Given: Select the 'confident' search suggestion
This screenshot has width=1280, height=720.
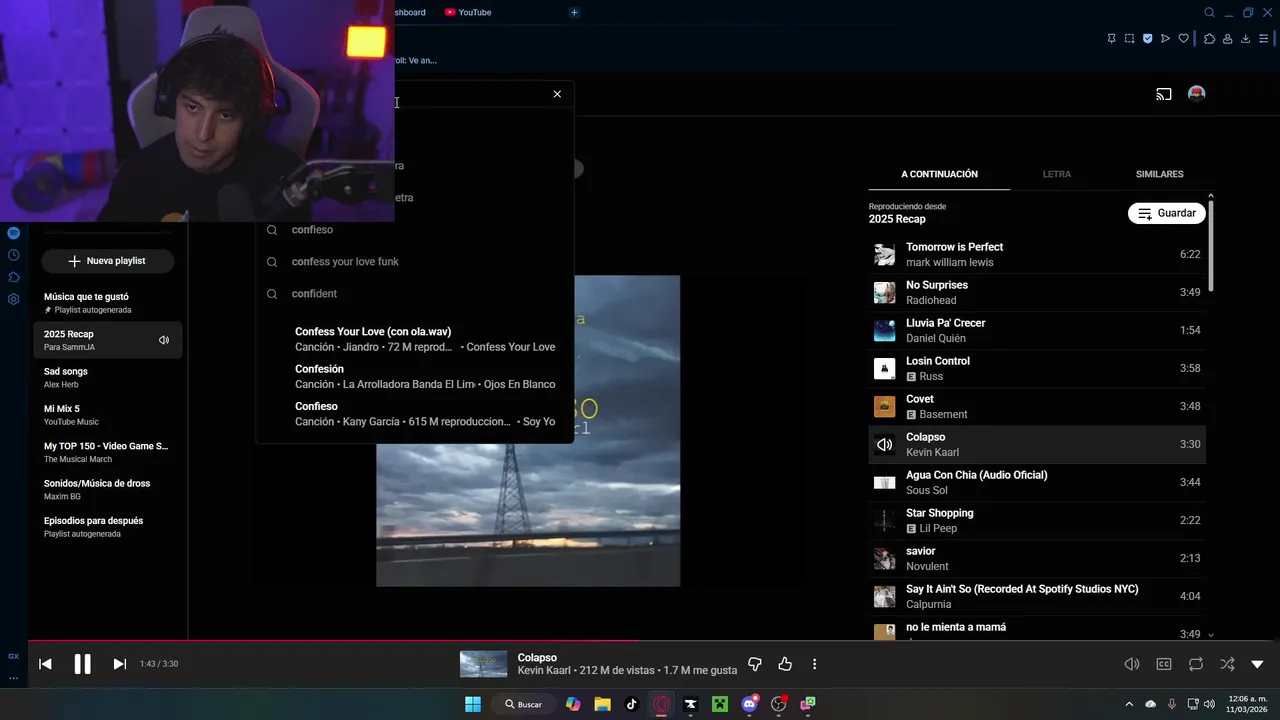Looking at the screenshot, I should 414,294.
